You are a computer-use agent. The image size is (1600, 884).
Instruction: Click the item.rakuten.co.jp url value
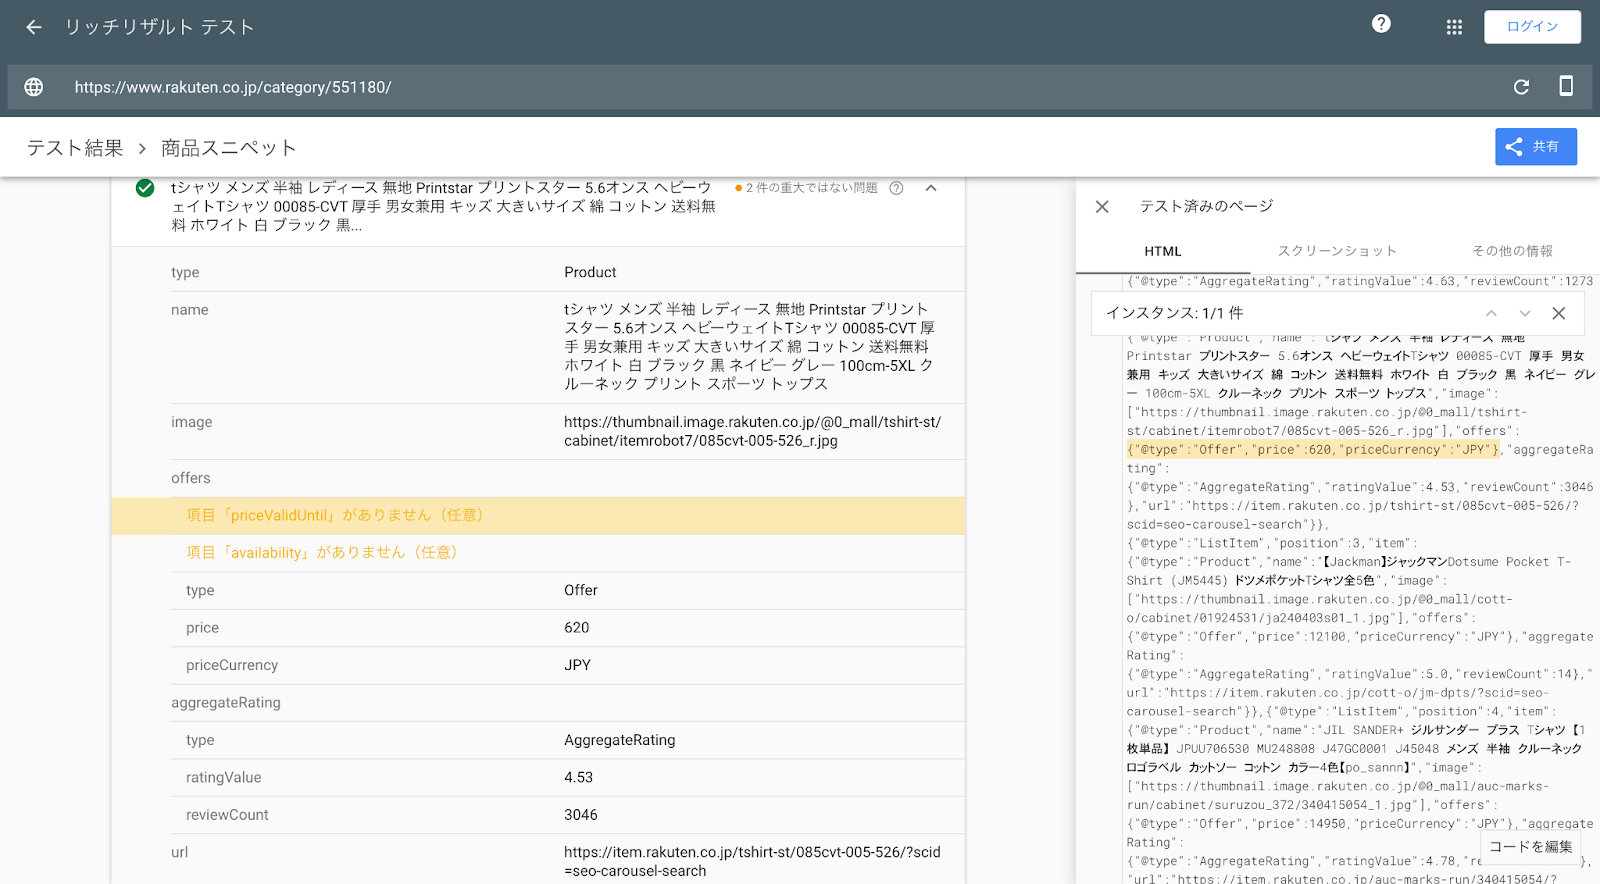click(x=752, y=861)
